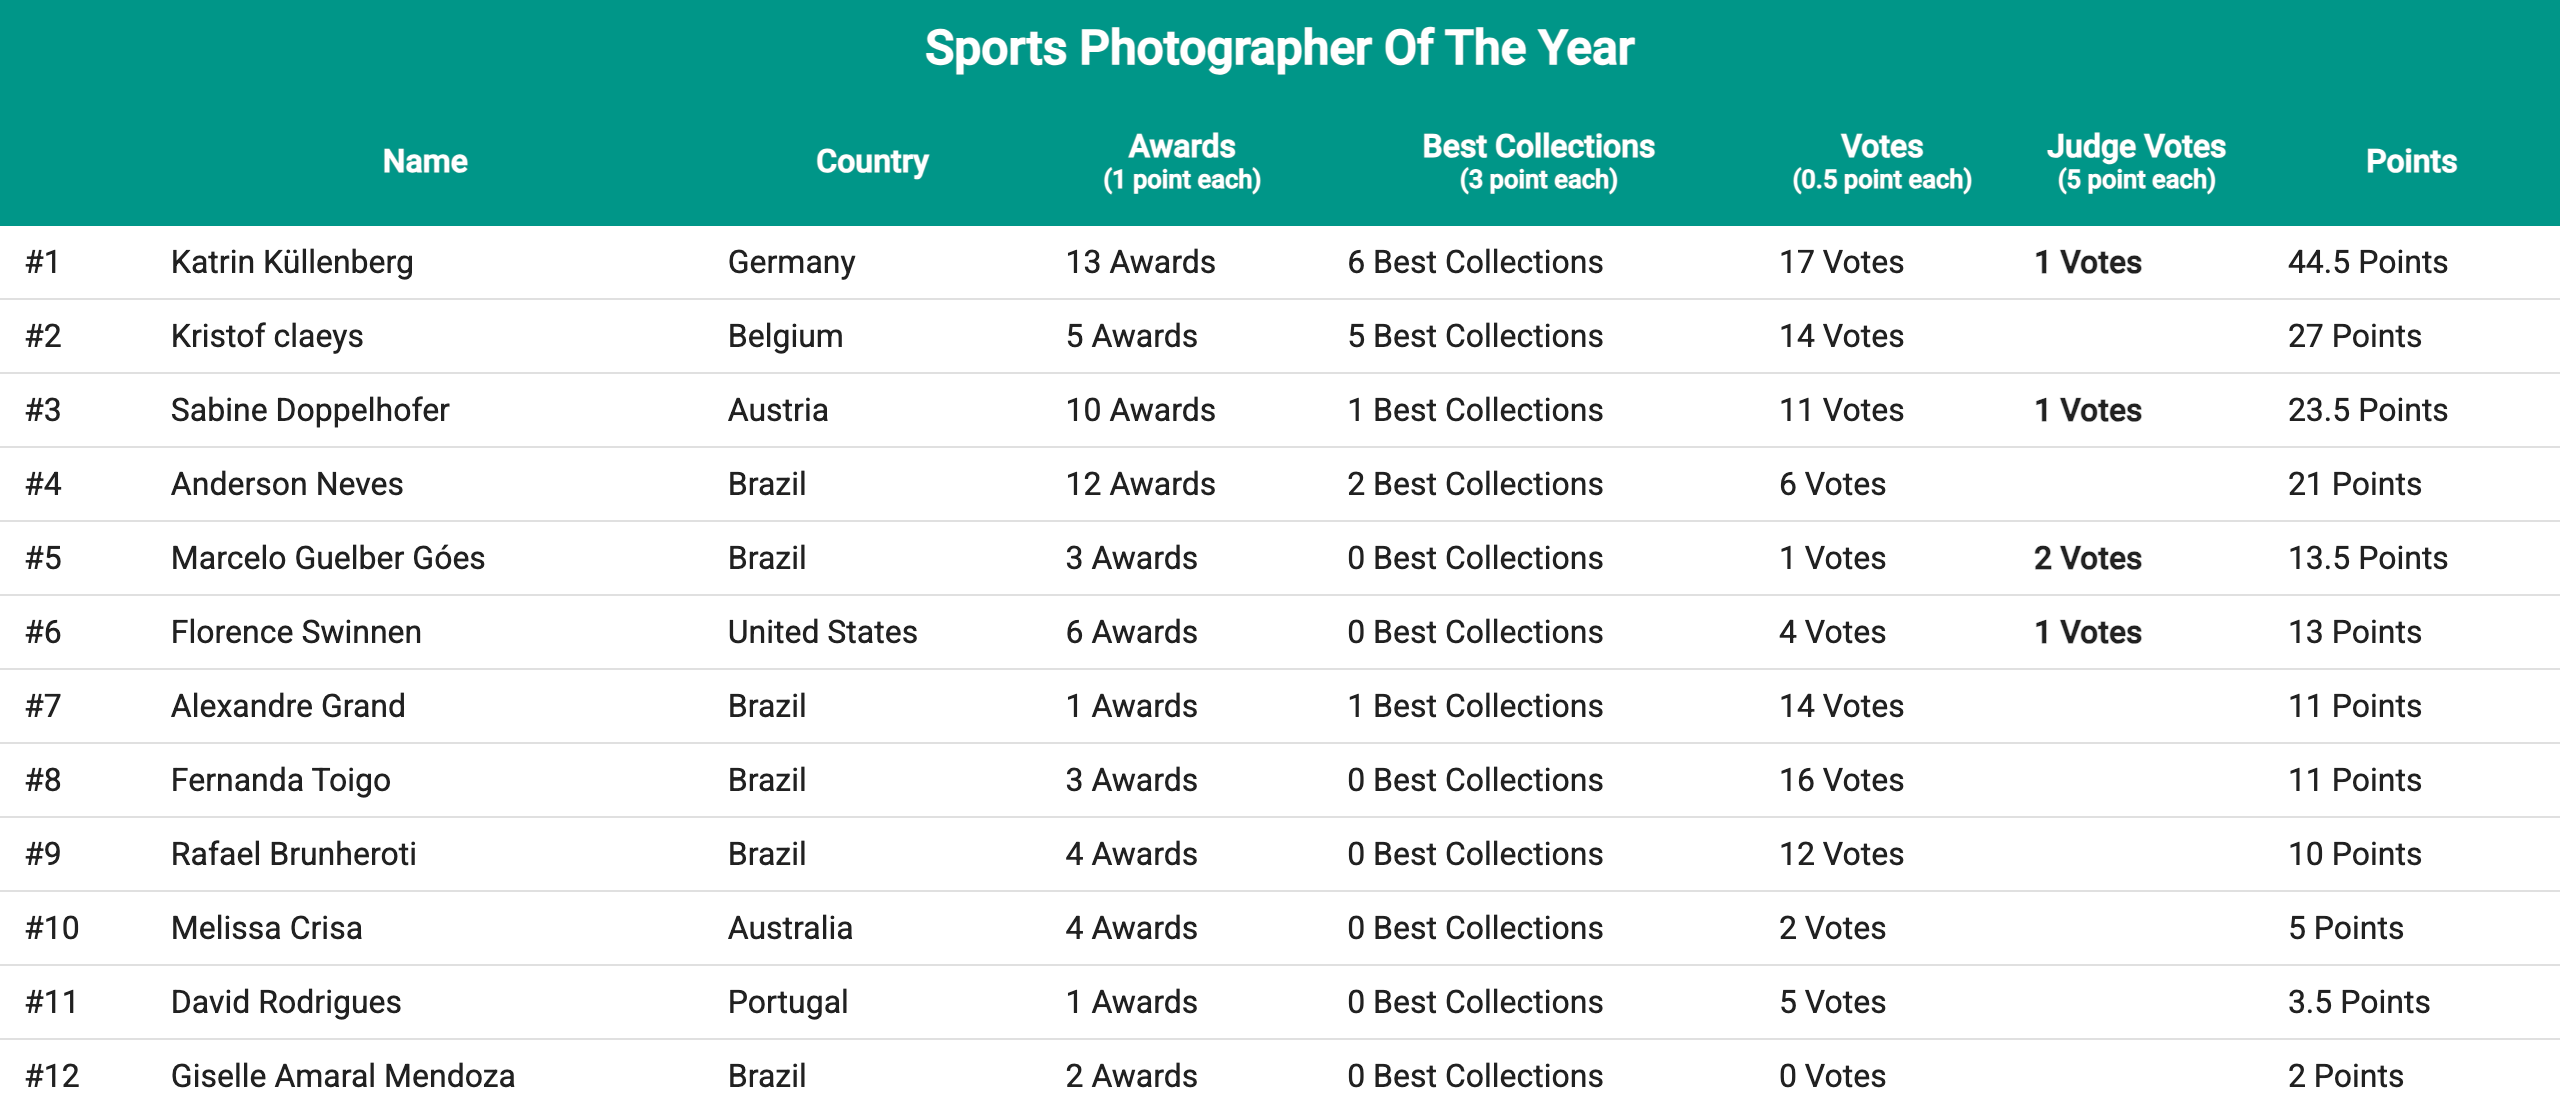Click Rafael Brunheroti's name

tap(294, 854)
